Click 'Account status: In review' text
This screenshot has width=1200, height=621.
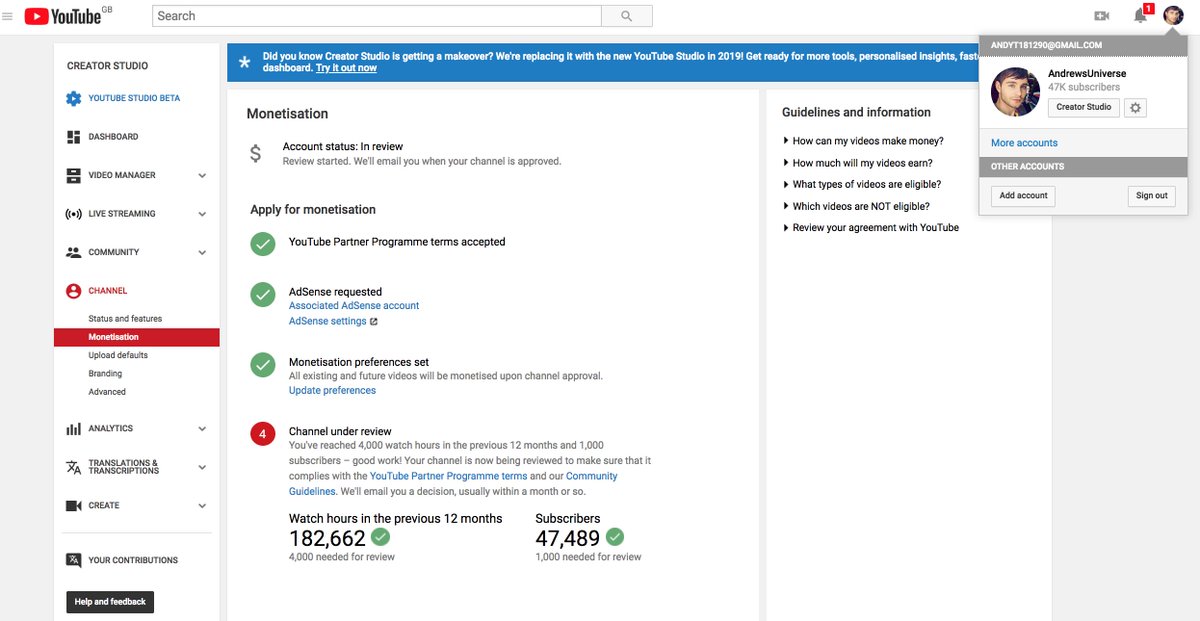pos(343,147)
